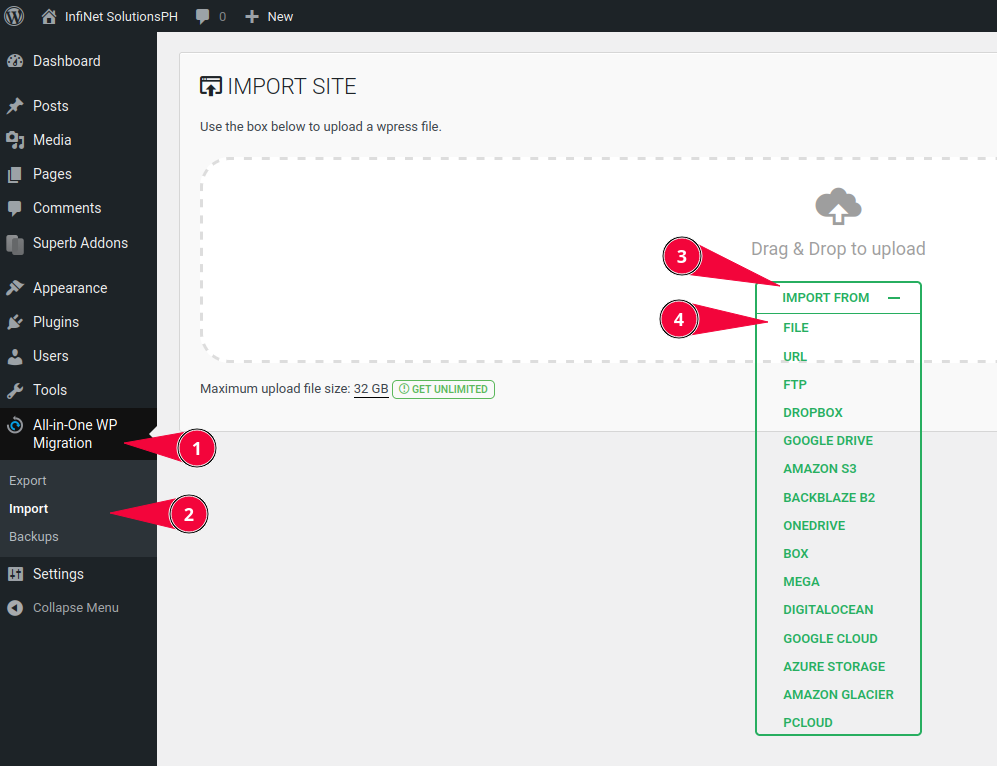Go to the Backups submenu page
Viewport: 997px width, 766px height.
pos(34,537)
